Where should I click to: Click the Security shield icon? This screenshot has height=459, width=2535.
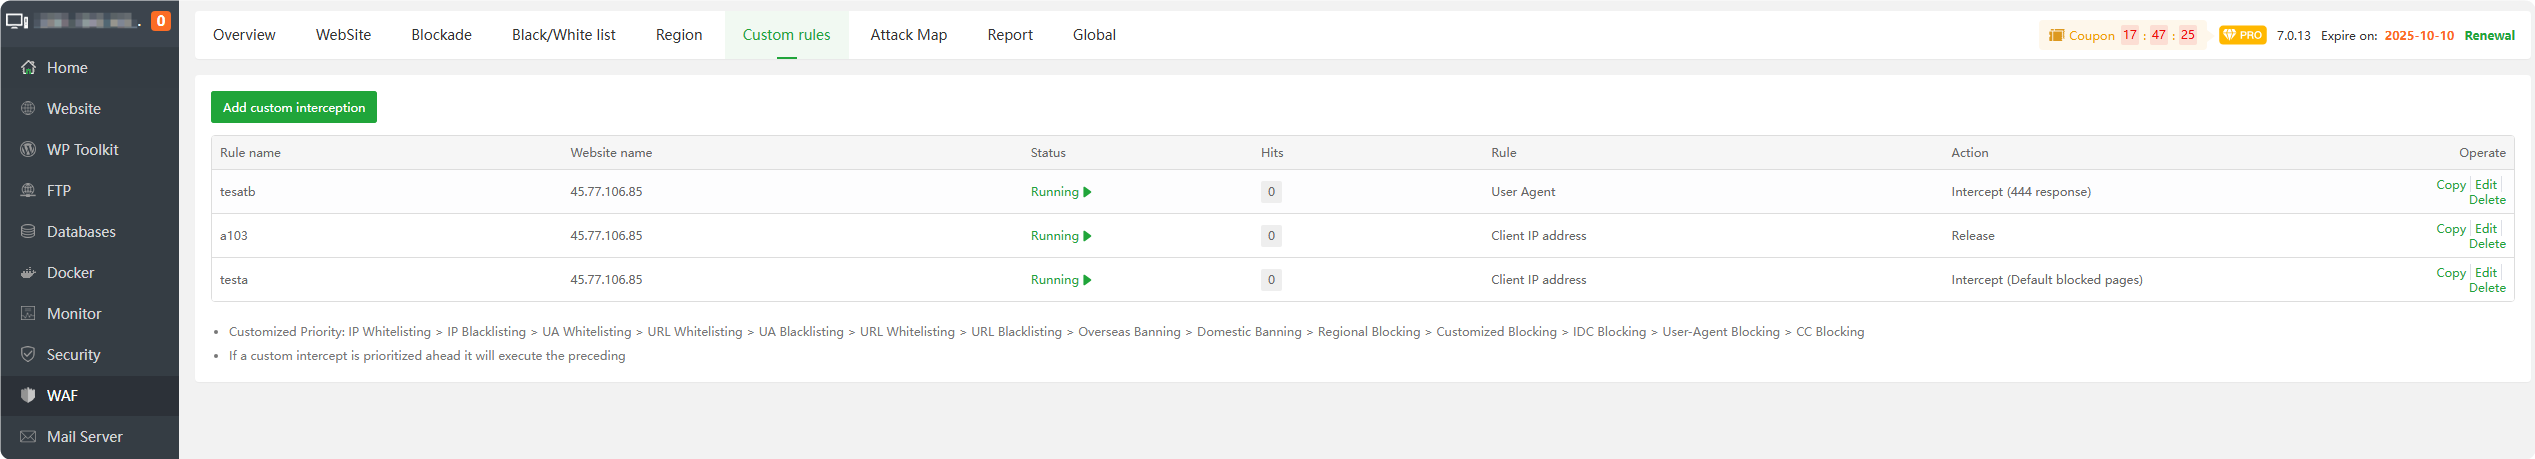point(28,355)
